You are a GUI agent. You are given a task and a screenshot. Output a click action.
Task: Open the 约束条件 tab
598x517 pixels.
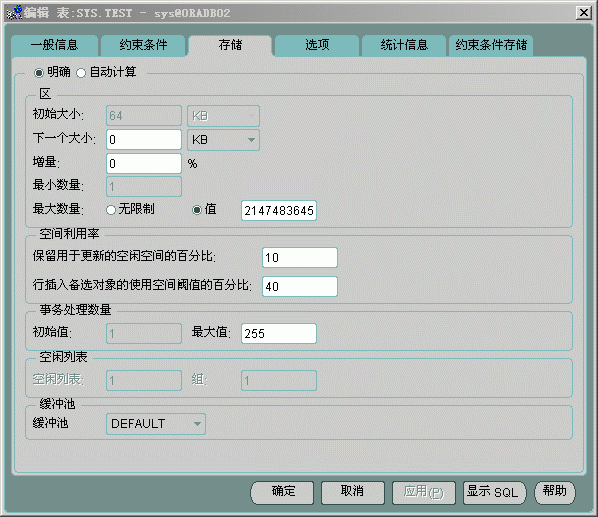(x=143, y=45)
